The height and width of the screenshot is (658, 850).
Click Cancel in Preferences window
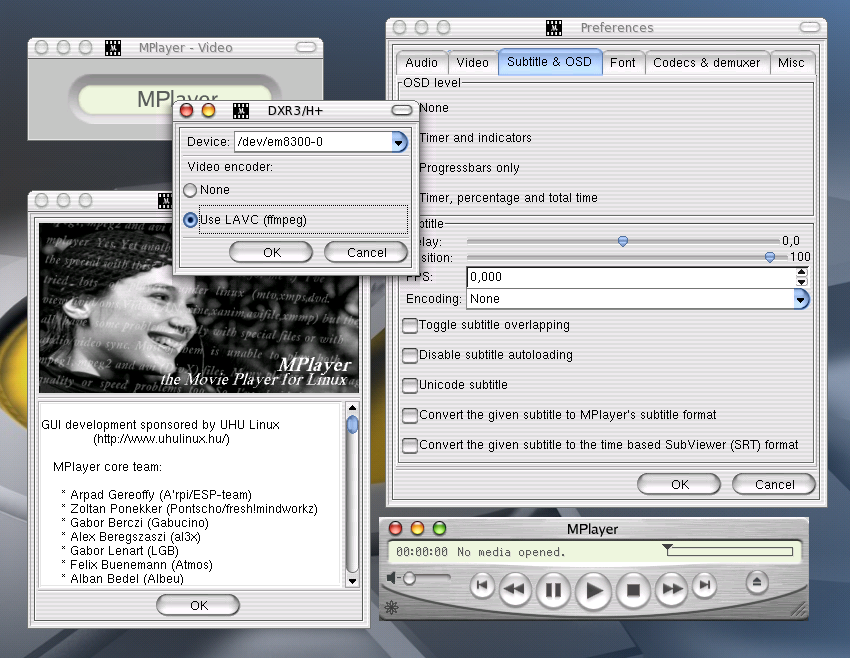pos(774,485)
